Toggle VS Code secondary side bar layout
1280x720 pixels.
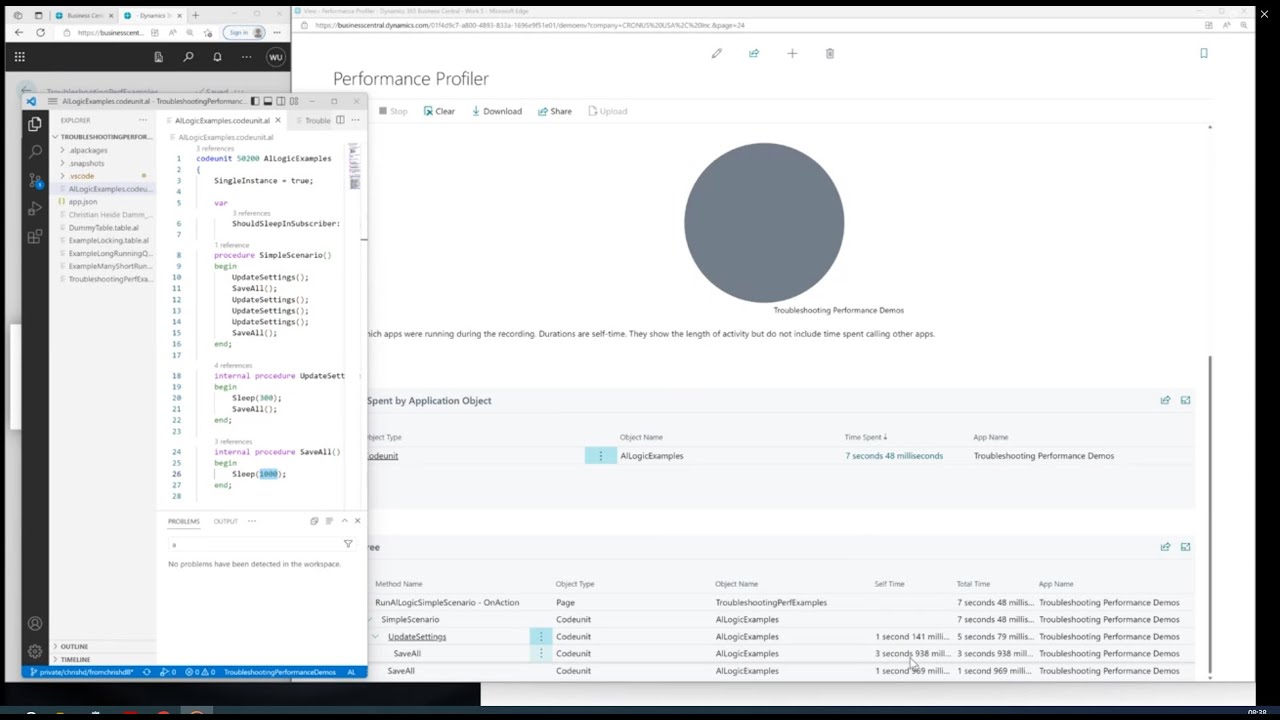point(281,101)
